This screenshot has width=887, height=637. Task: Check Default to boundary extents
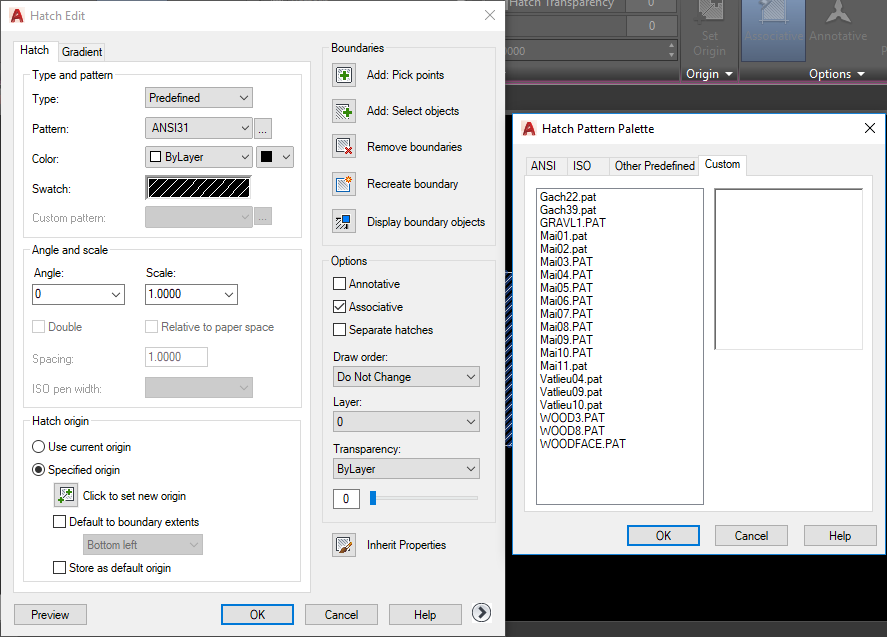click(x=59, y=522)
